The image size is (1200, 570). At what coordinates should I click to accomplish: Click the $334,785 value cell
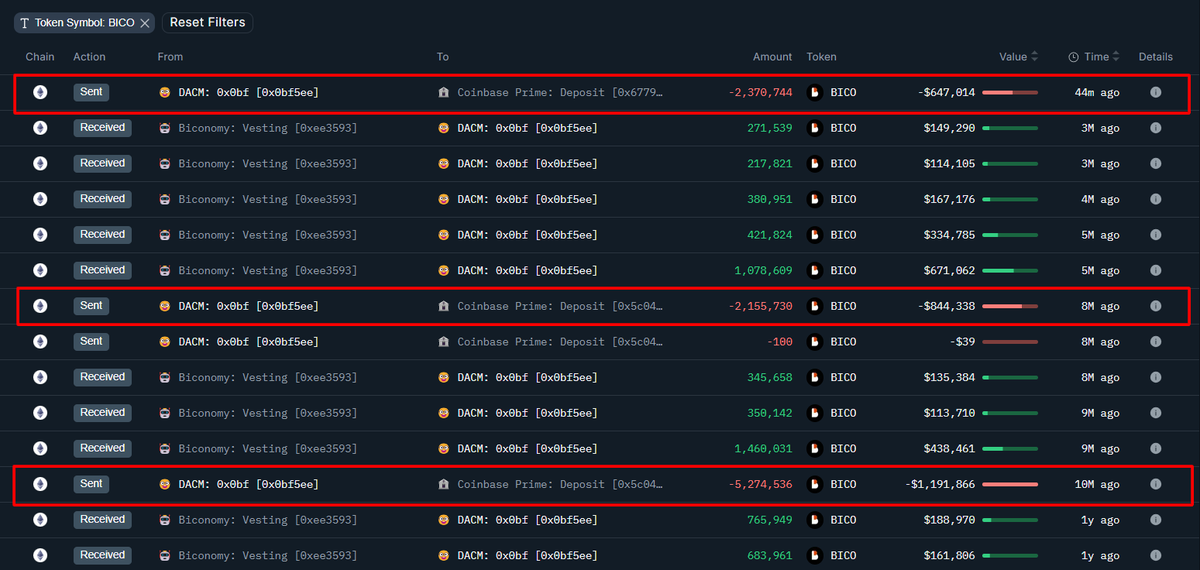click(x=949, y=235)
